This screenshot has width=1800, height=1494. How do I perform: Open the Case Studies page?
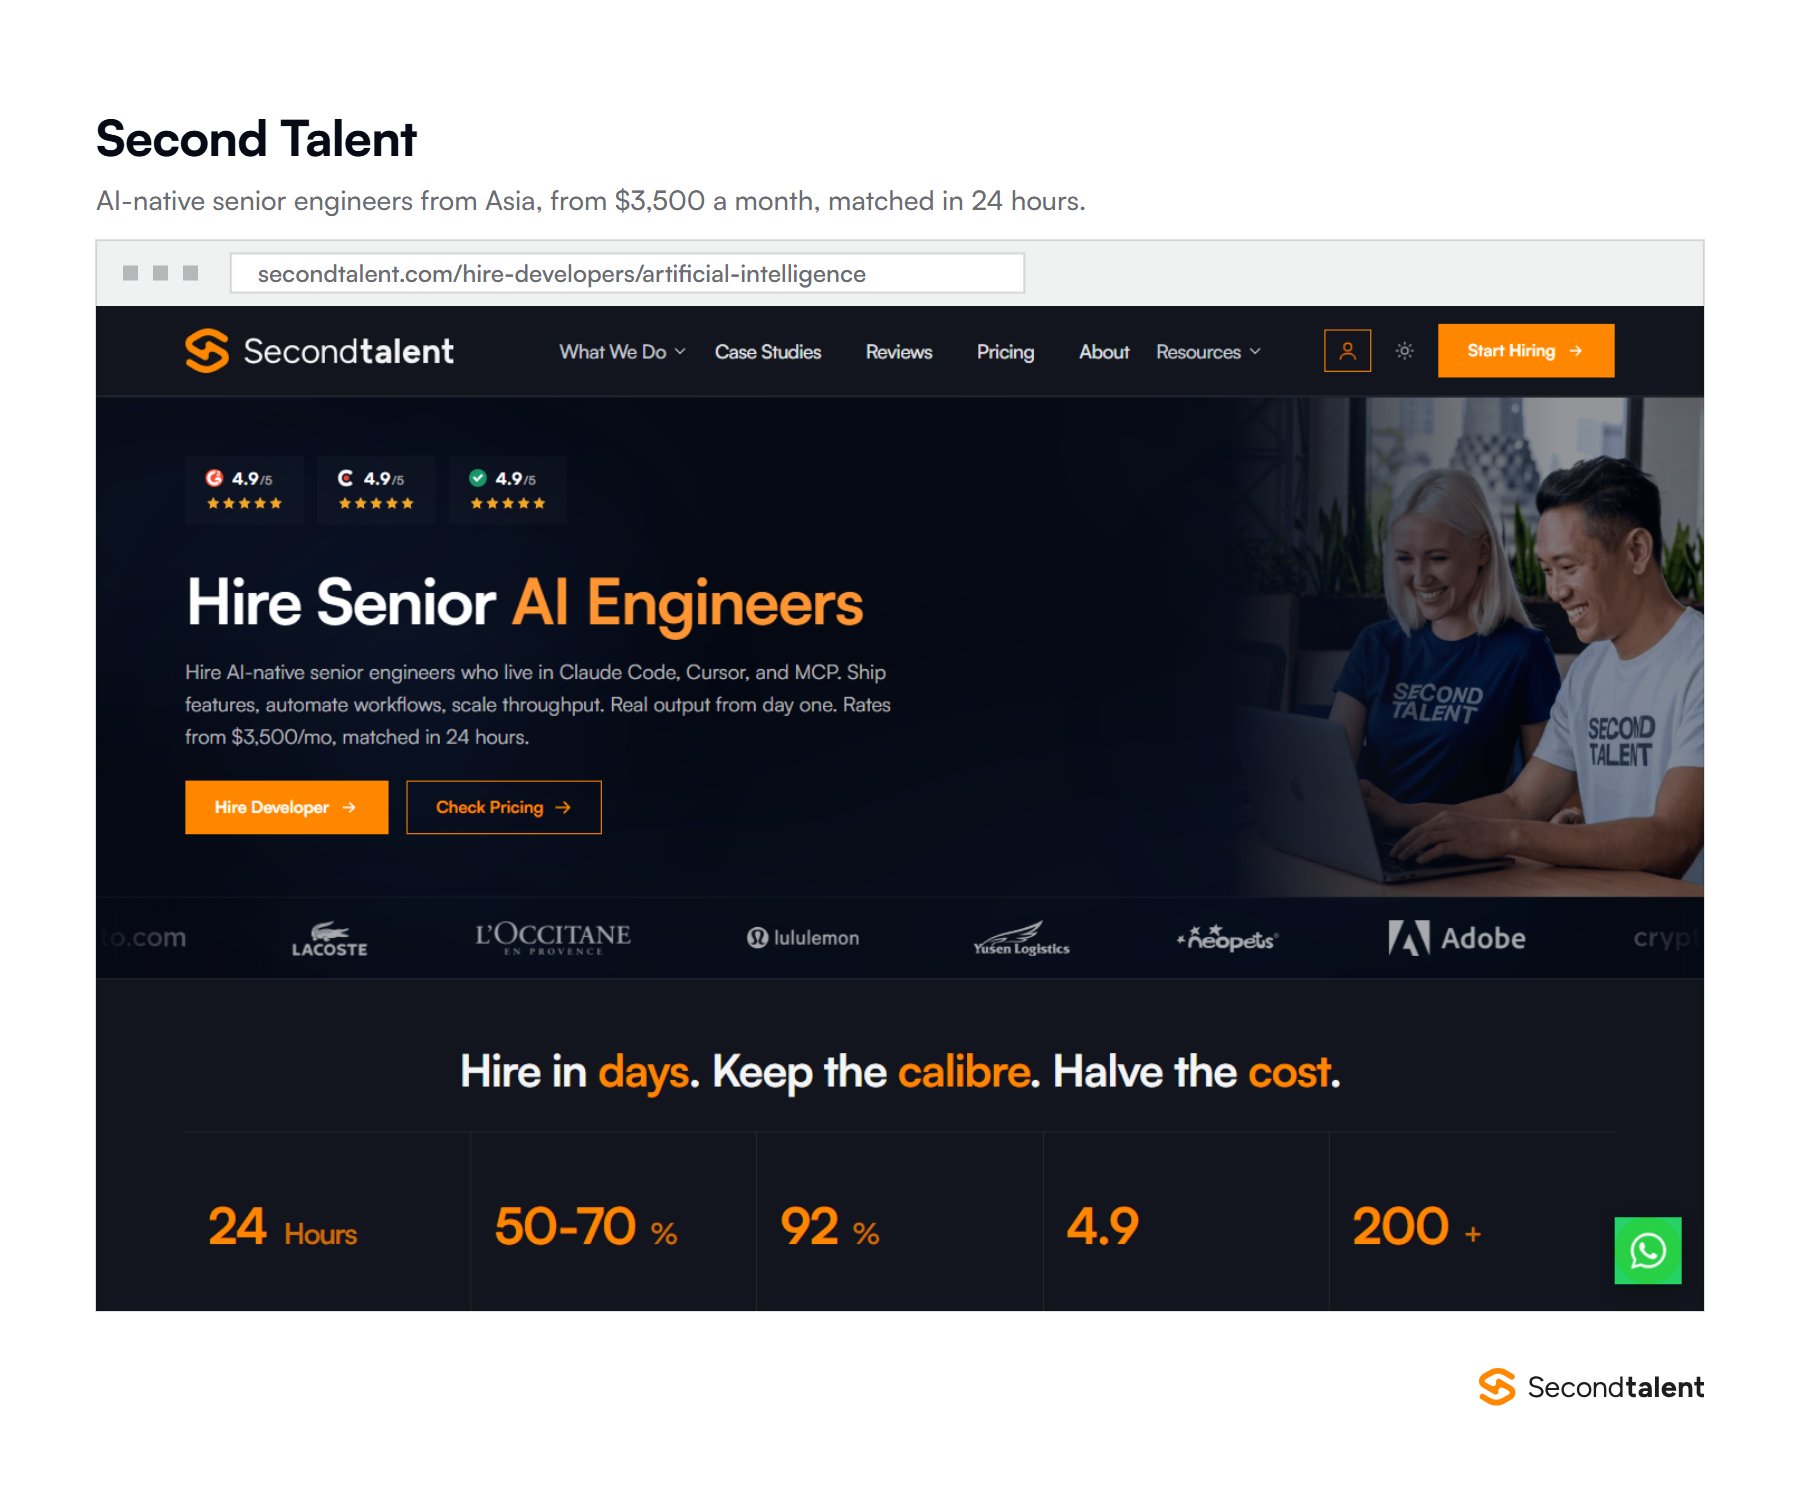[x=768, y=352]
